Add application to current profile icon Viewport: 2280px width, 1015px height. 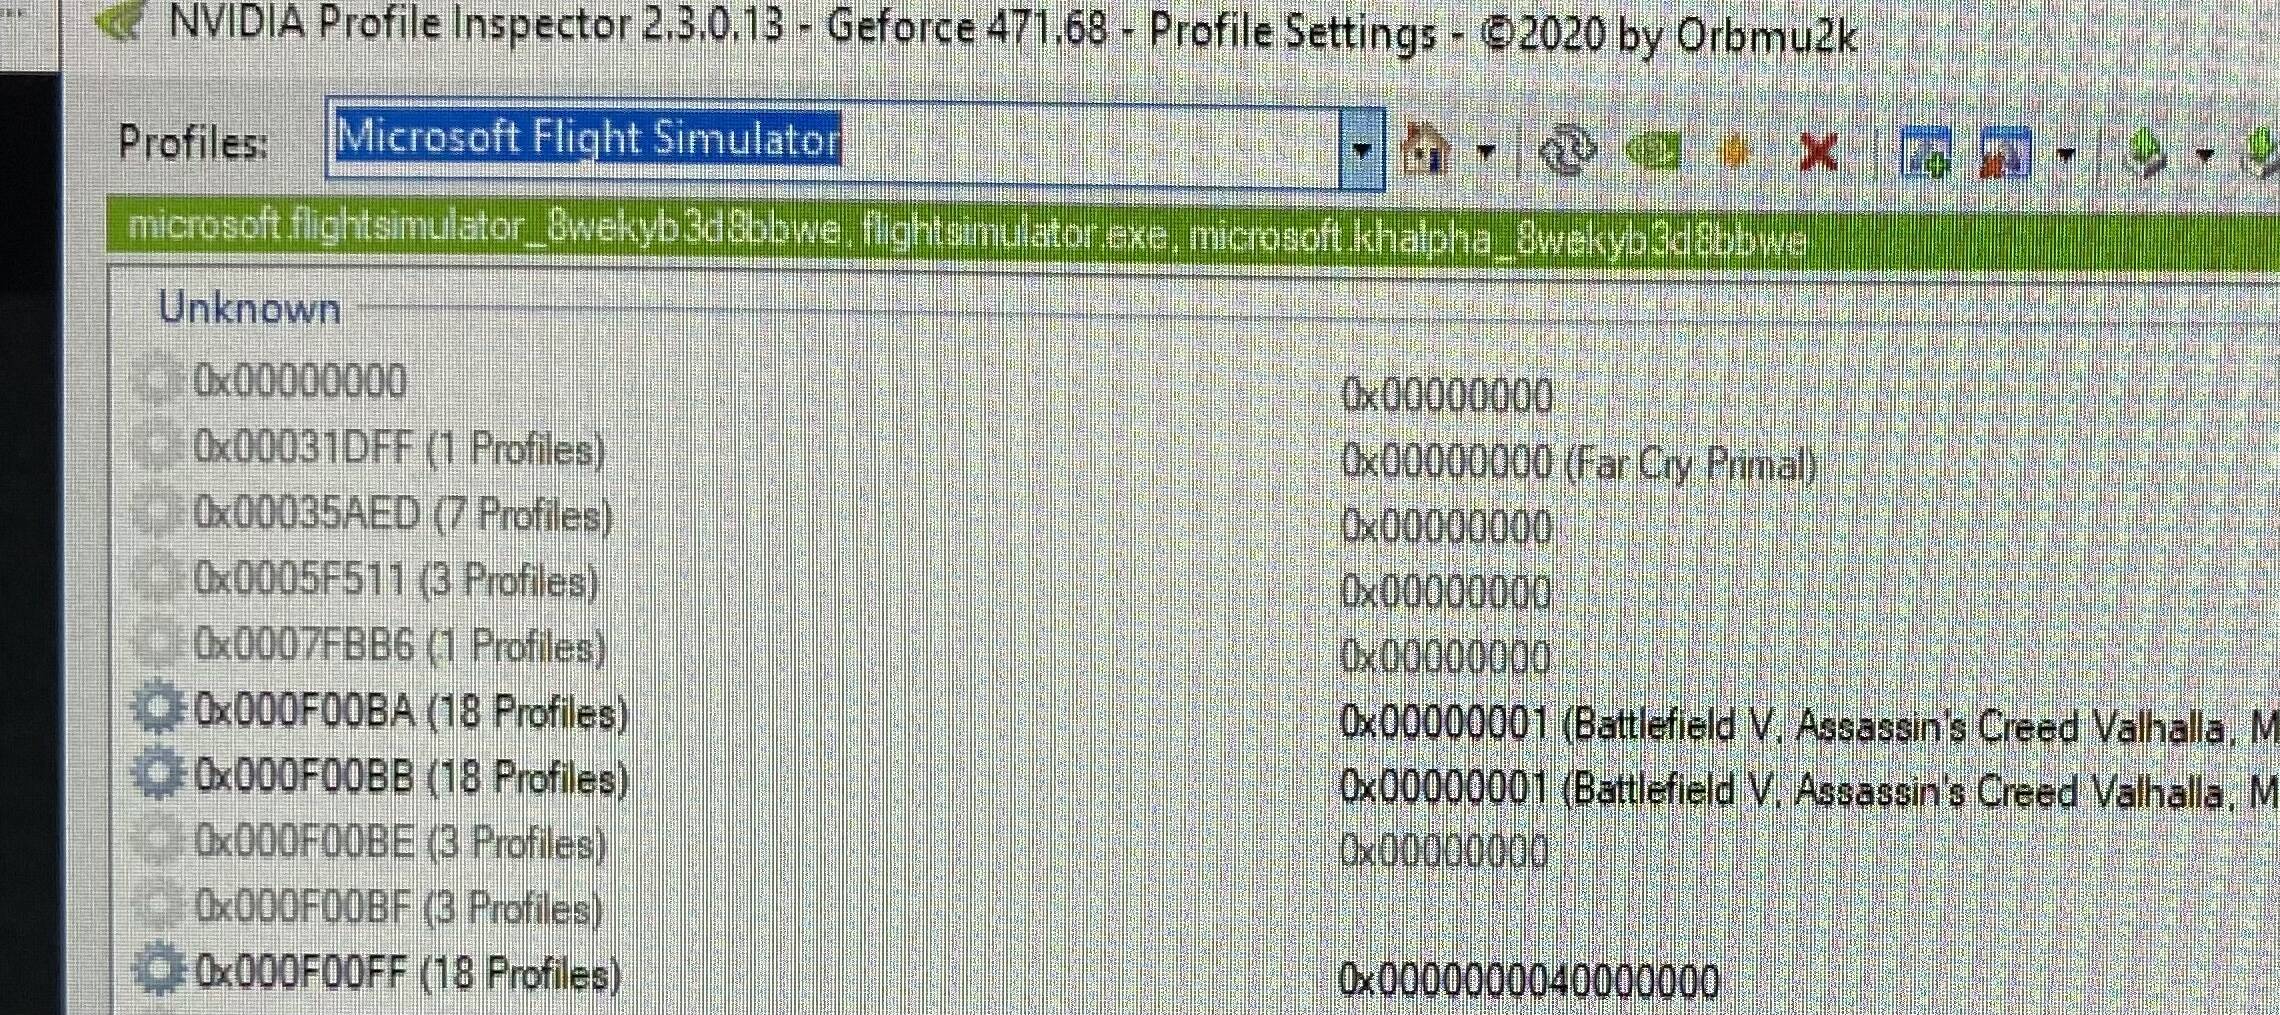click(1926, 153)
